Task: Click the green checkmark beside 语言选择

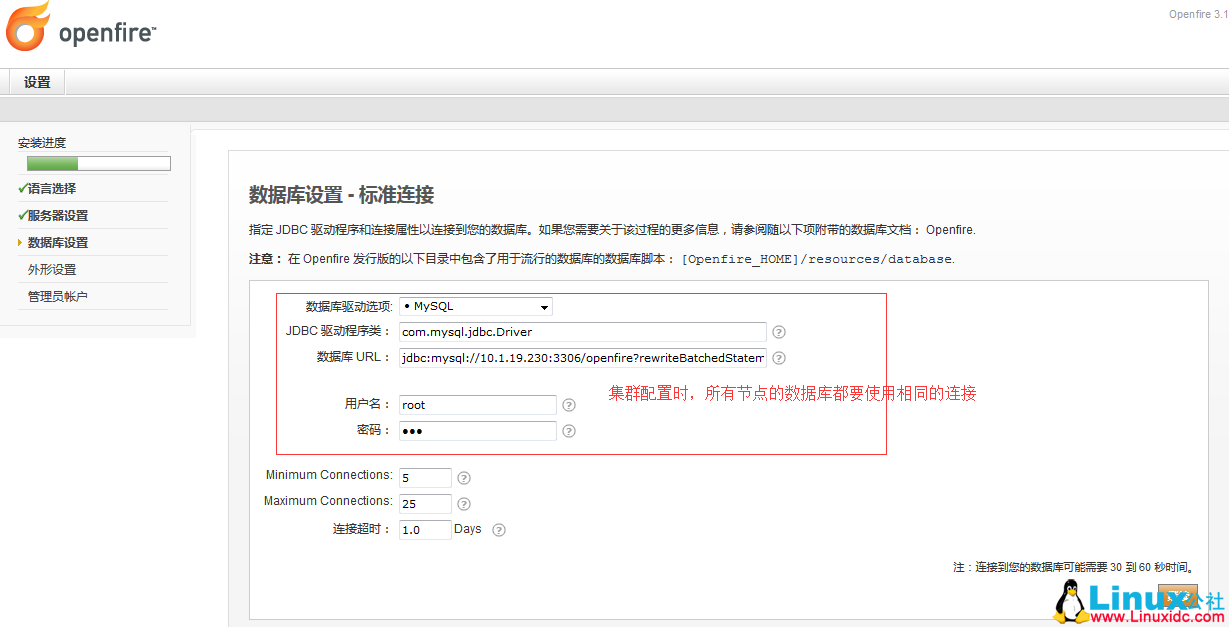Action: (22, 187)
